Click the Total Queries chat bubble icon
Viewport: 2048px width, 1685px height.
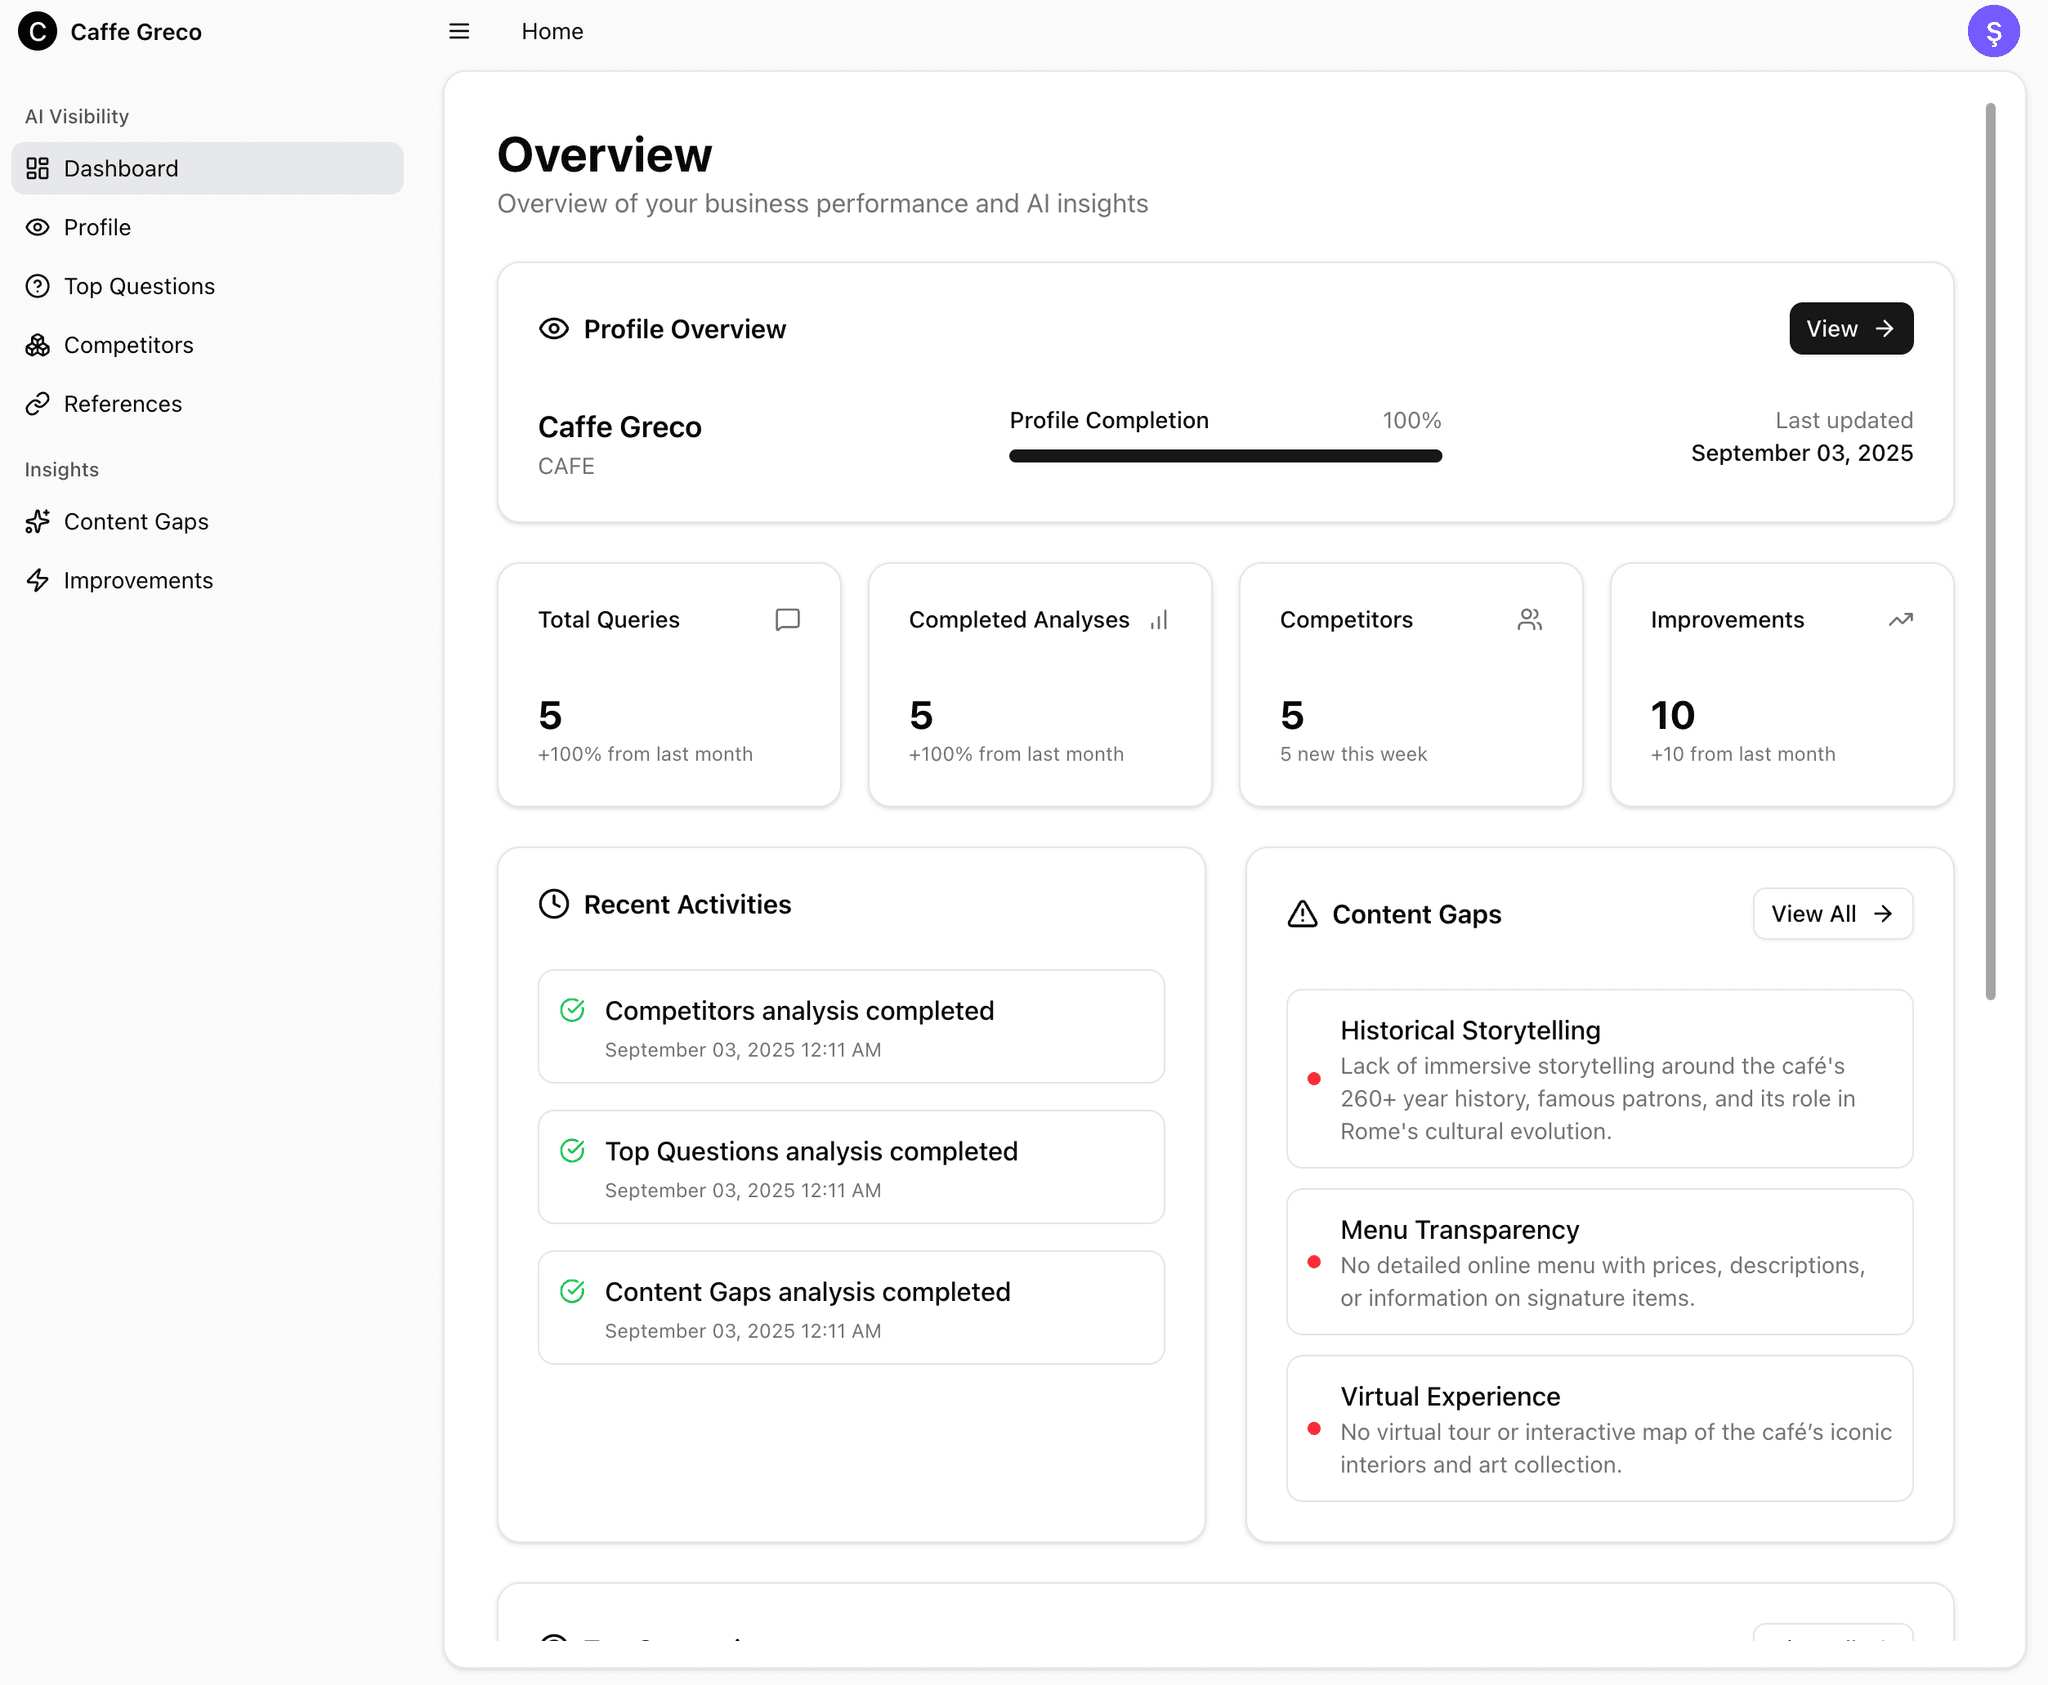click(x=787, y=620)
